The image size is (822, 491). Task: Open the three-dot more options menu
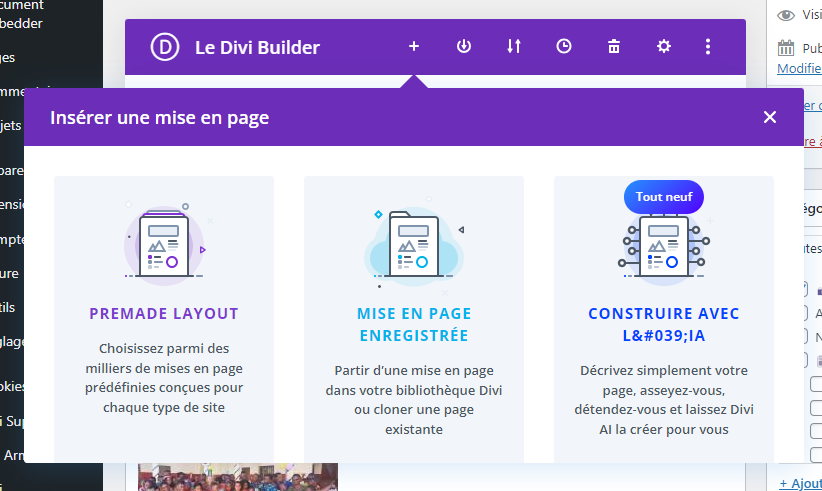(708, 47)
